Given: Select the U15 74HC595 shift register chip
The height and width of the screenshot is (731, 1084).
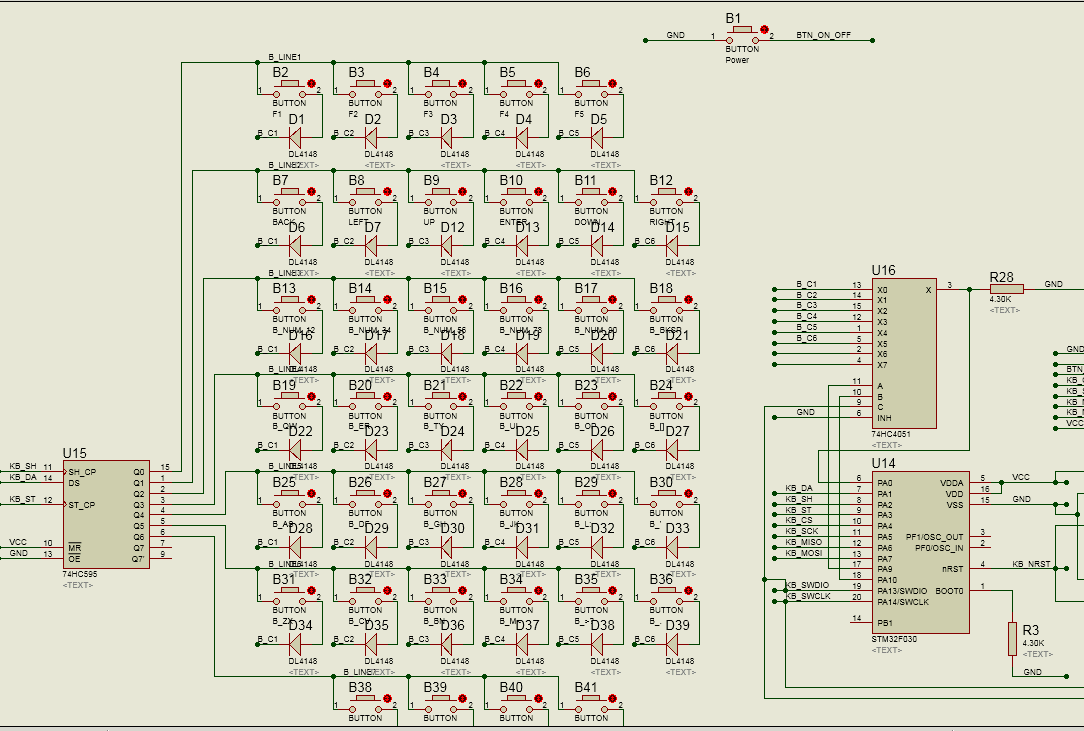Looking at the screenshot, I should [x=106, y=514].
